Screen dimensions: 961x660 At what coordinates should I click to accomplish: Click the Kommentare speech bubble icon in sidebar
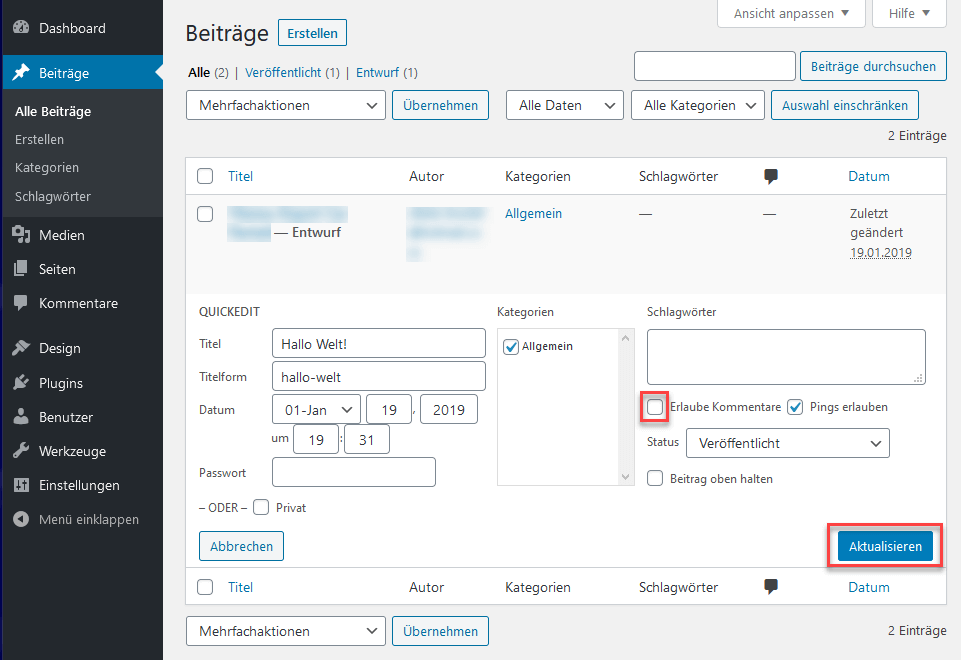pos(21,303)
